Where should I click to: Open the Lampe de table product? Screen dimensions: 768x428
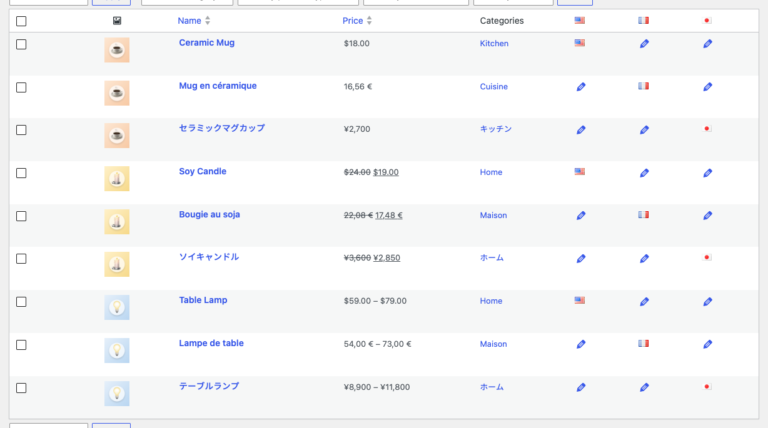(x=211, y=343)
